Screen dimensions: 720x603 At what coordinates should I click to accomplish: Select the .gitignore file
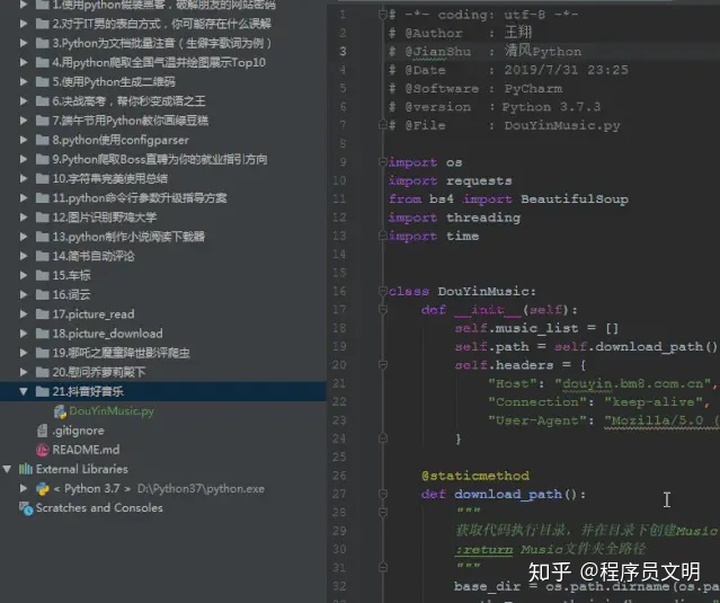click(x=78, y=431)
